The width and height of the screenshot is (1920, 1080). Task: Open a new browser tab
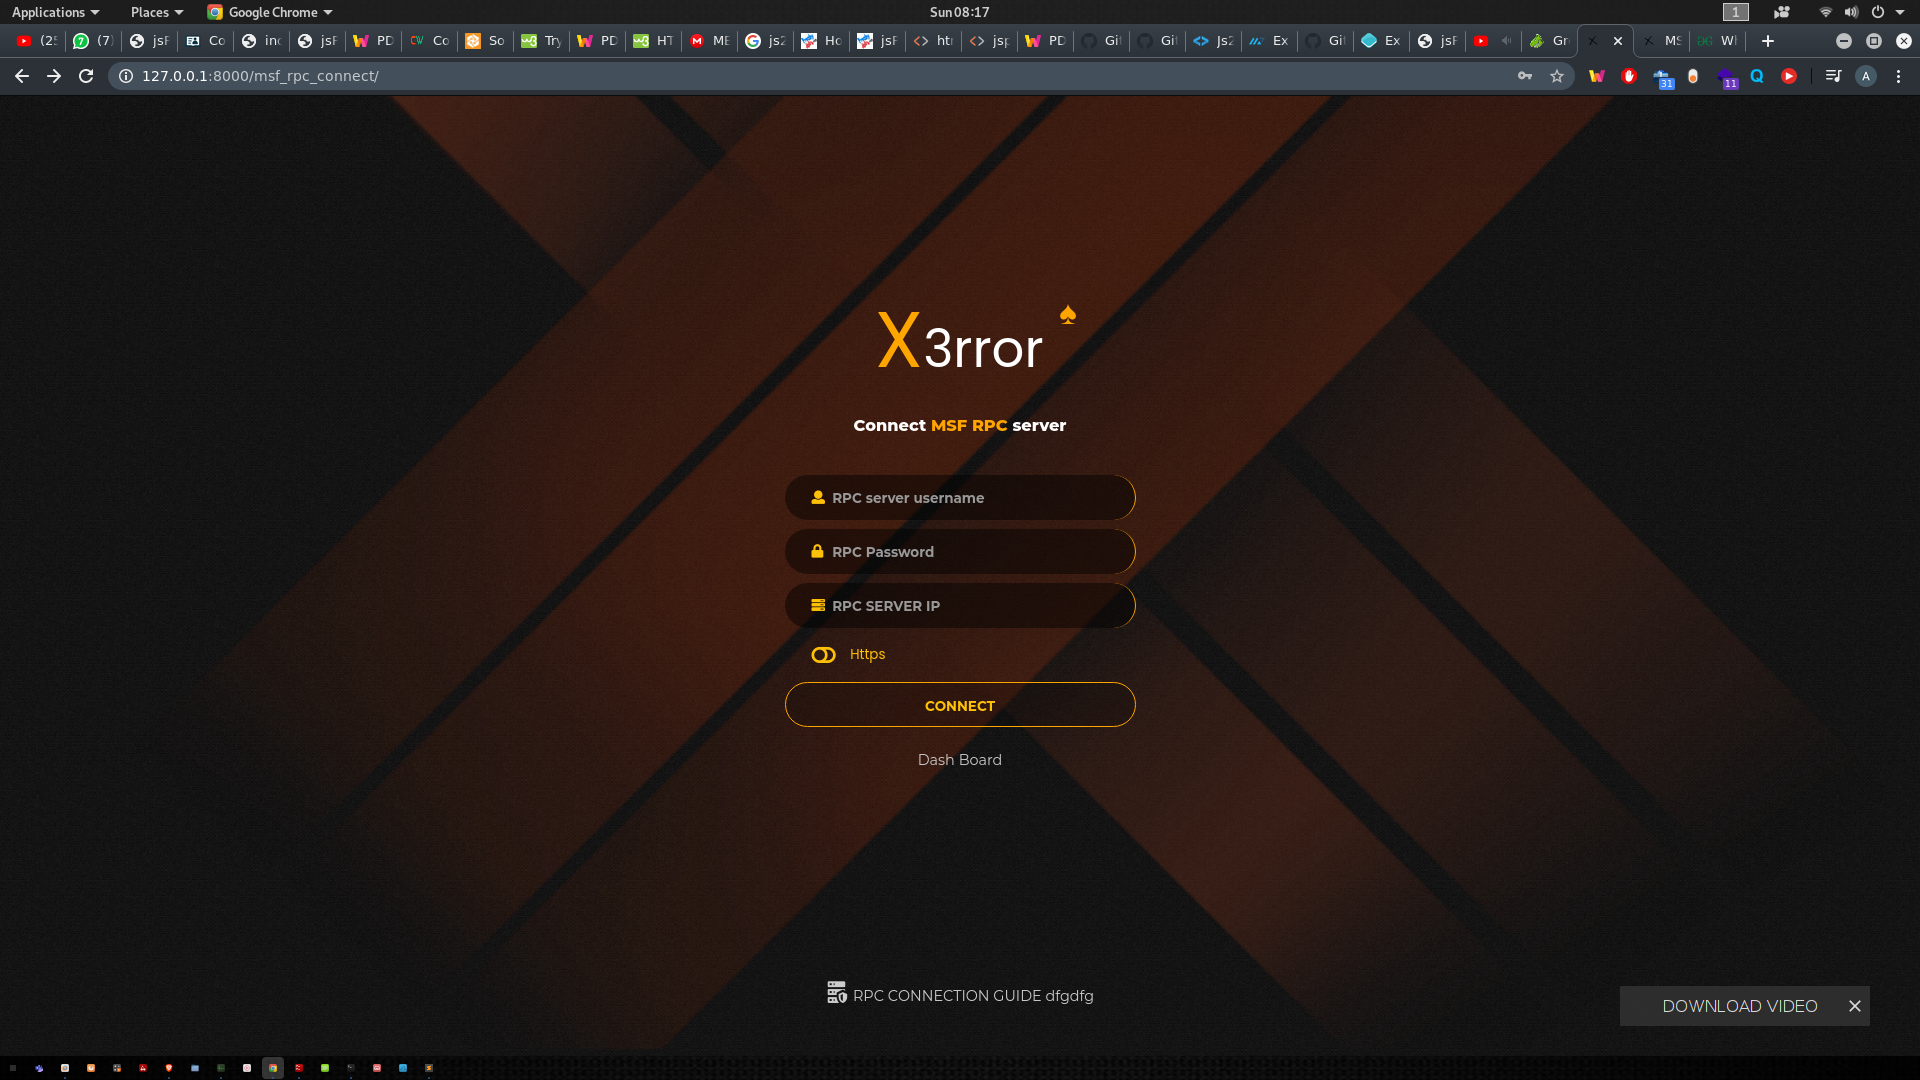click(1767, 41)
